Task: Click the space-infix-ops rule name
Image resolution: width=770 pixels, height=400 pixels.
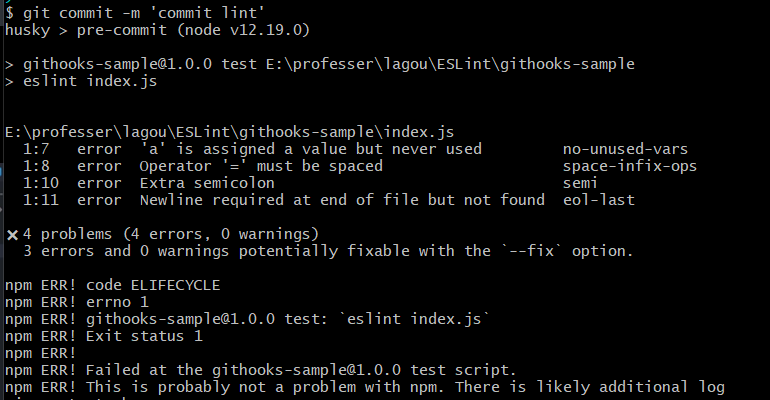Action: tap(630, 166)
